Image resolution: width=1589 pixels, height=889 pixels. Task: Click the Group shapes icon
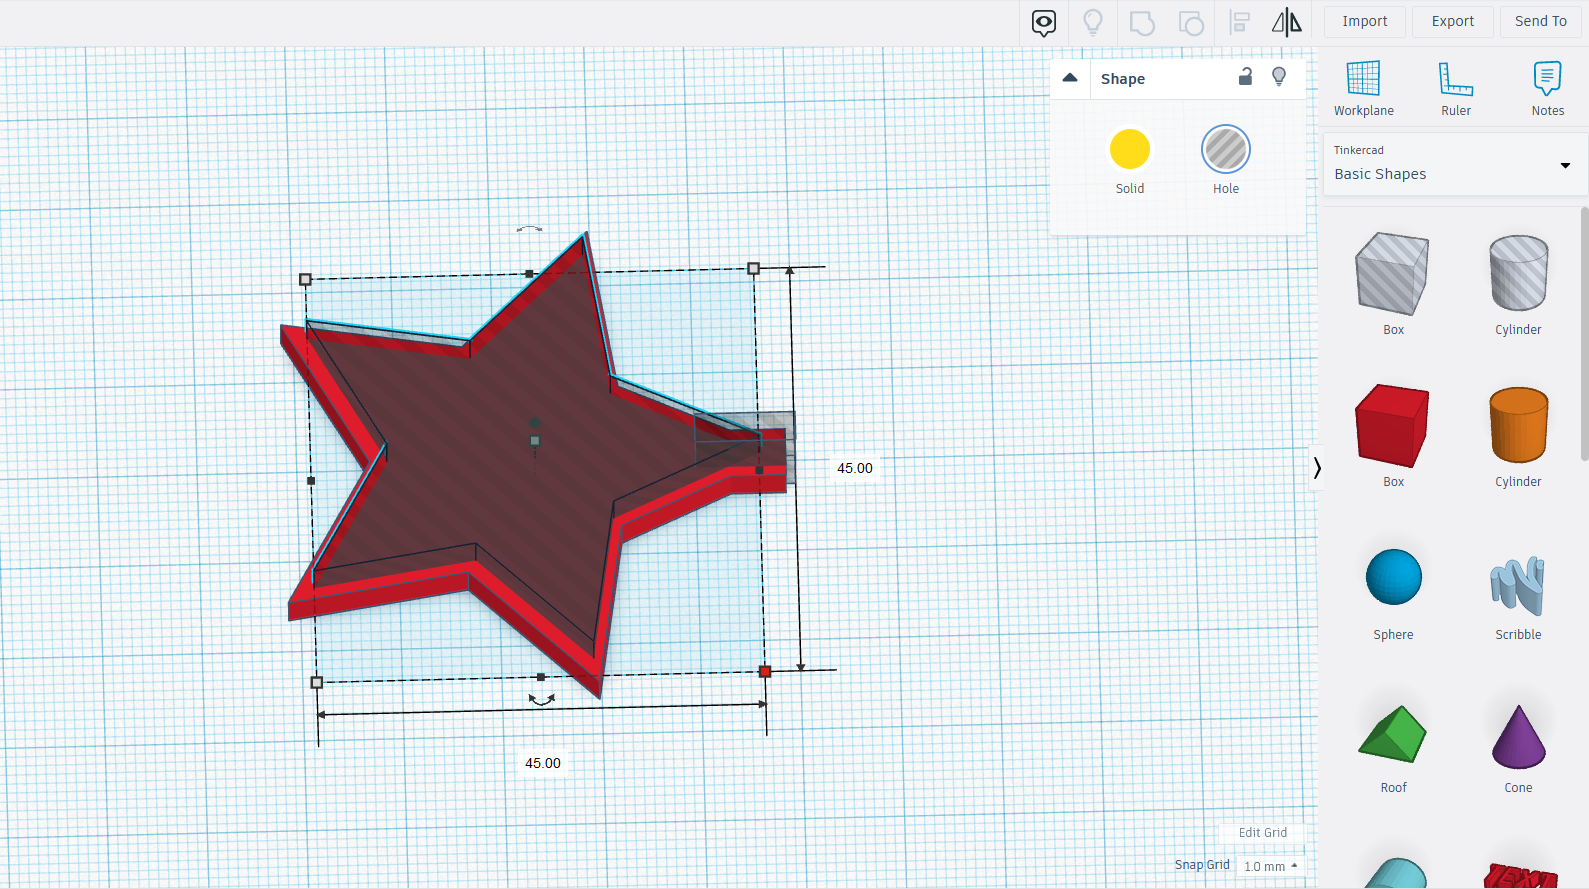[x=1142, y=22]
